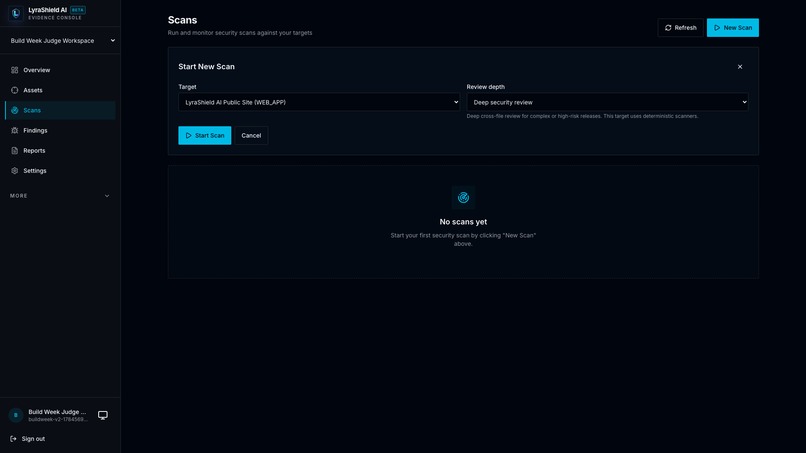Image resolution: width=806 pixels, height=453 pixels.
Task: Click the Scans page heading
Action: (x=182, y=20)
